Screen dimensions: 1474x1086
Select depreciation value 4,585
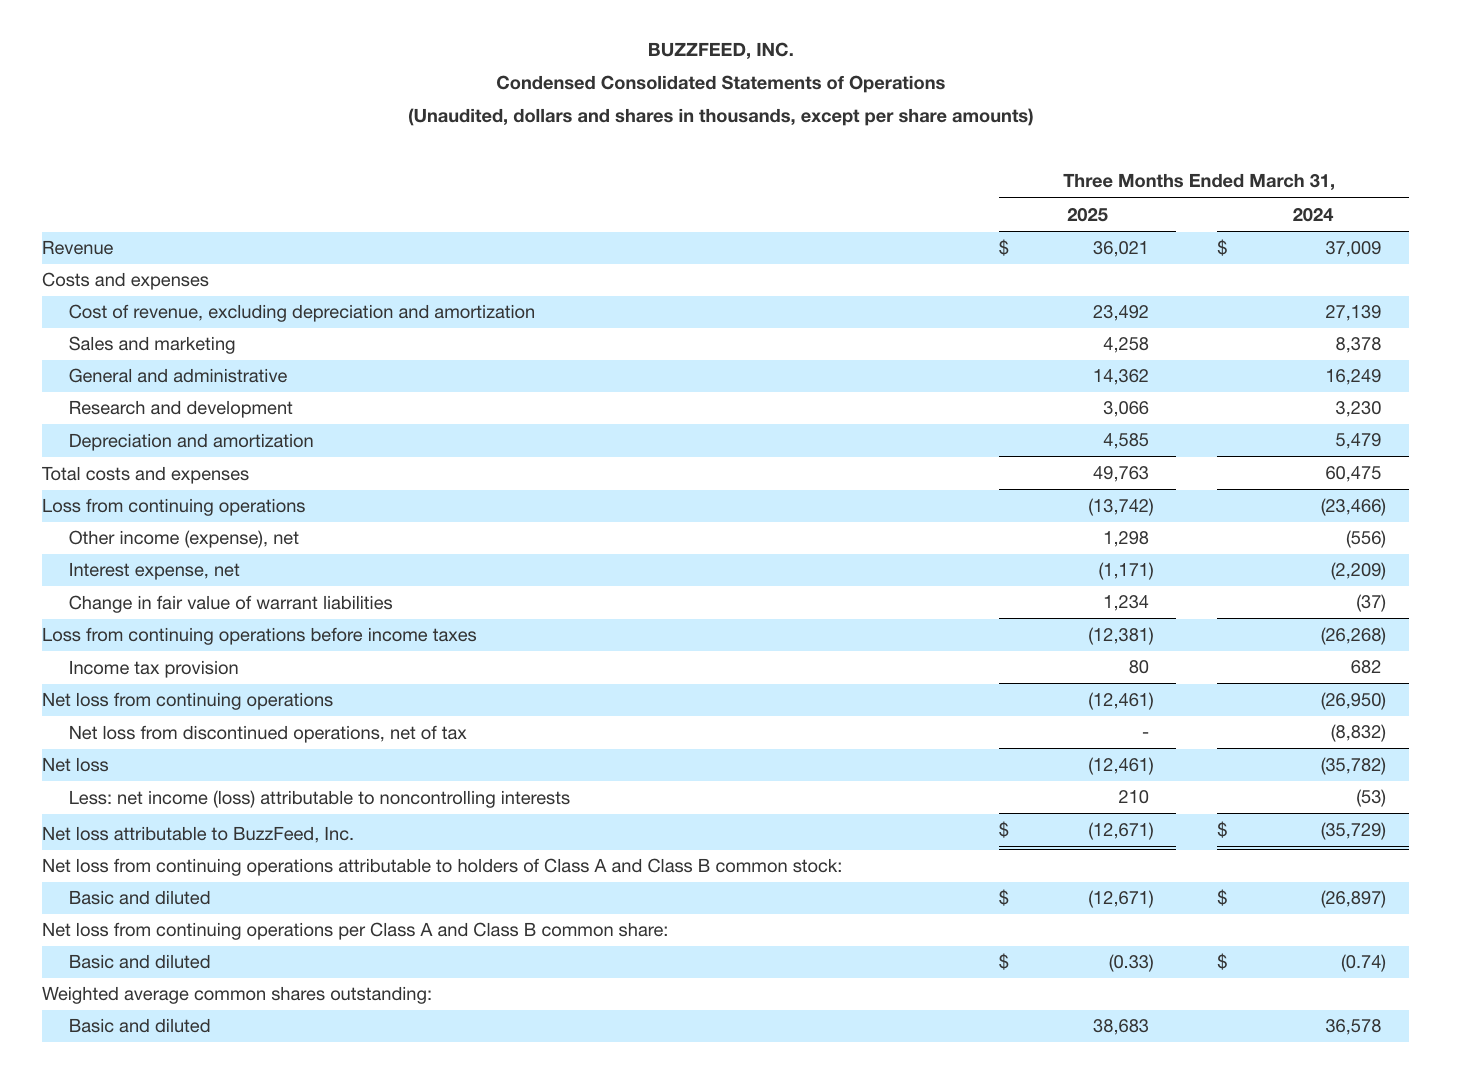coord(1125,441)
